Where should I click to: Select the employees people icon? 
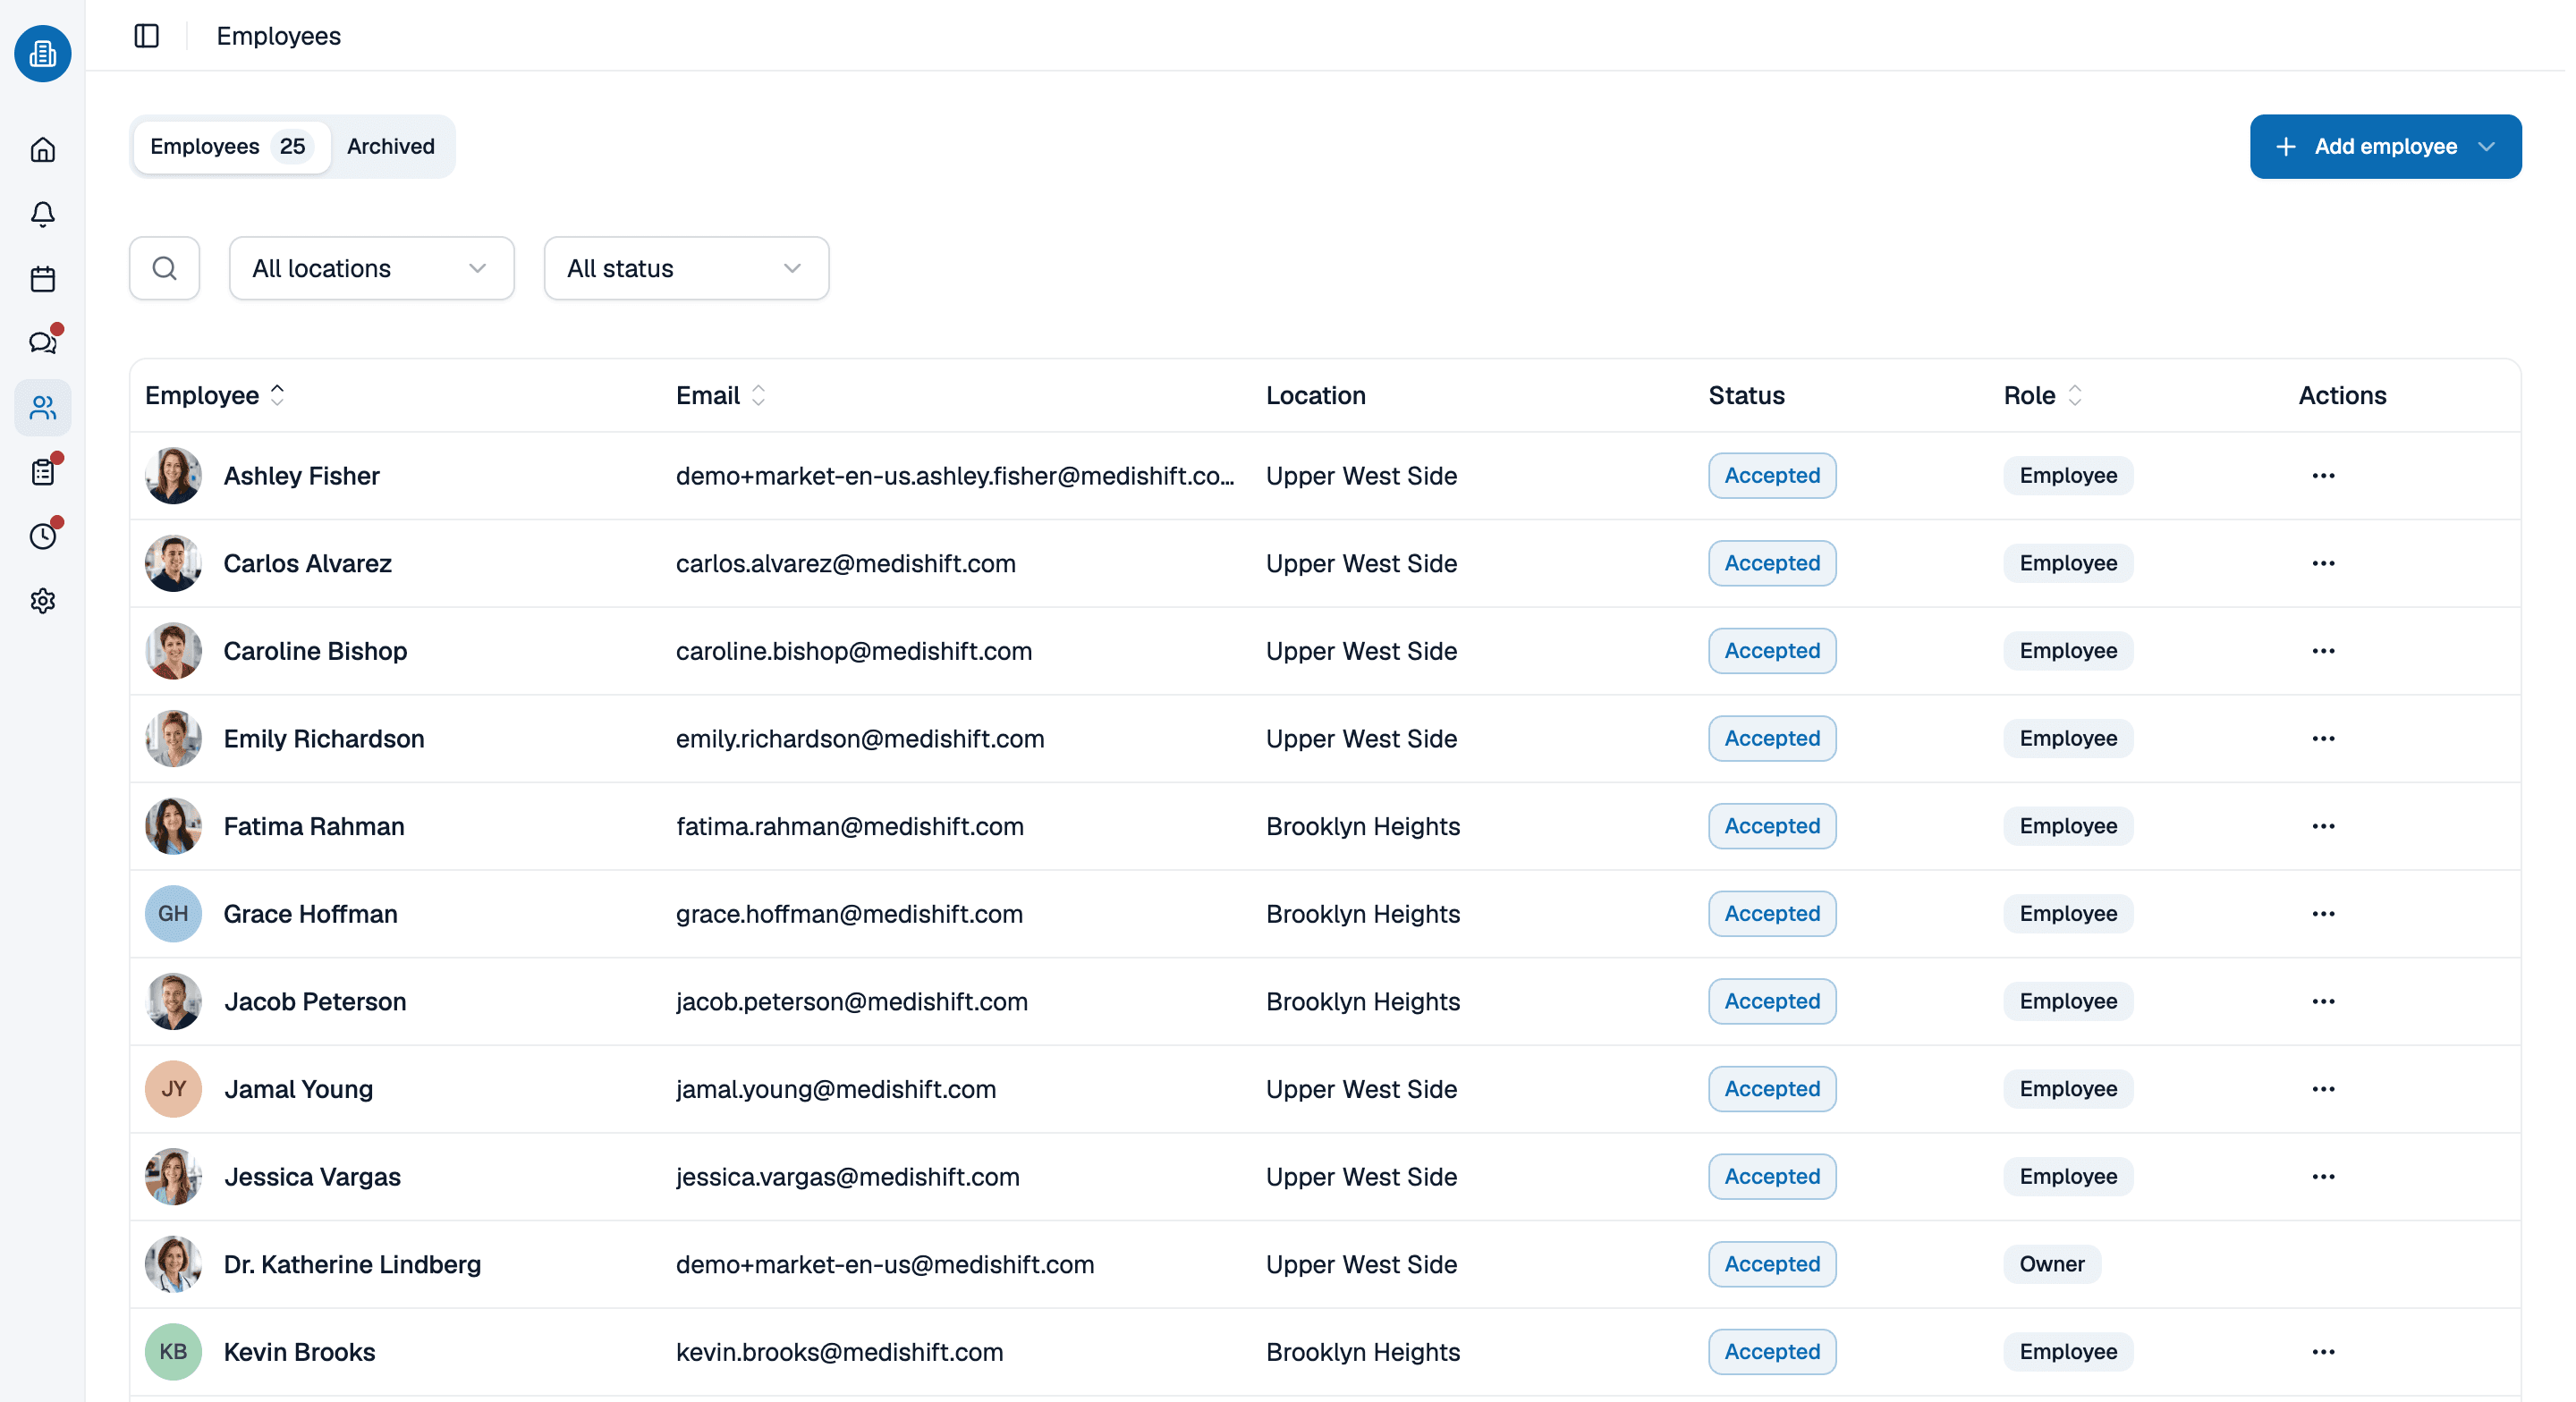pyautogui.click(x=42, y=408)
